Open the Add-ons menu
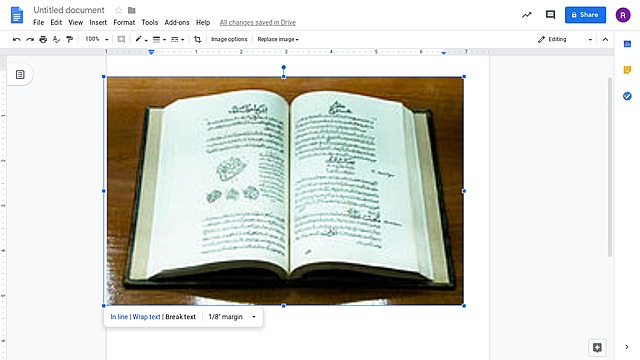640x360 pixels. pos(177,22)
